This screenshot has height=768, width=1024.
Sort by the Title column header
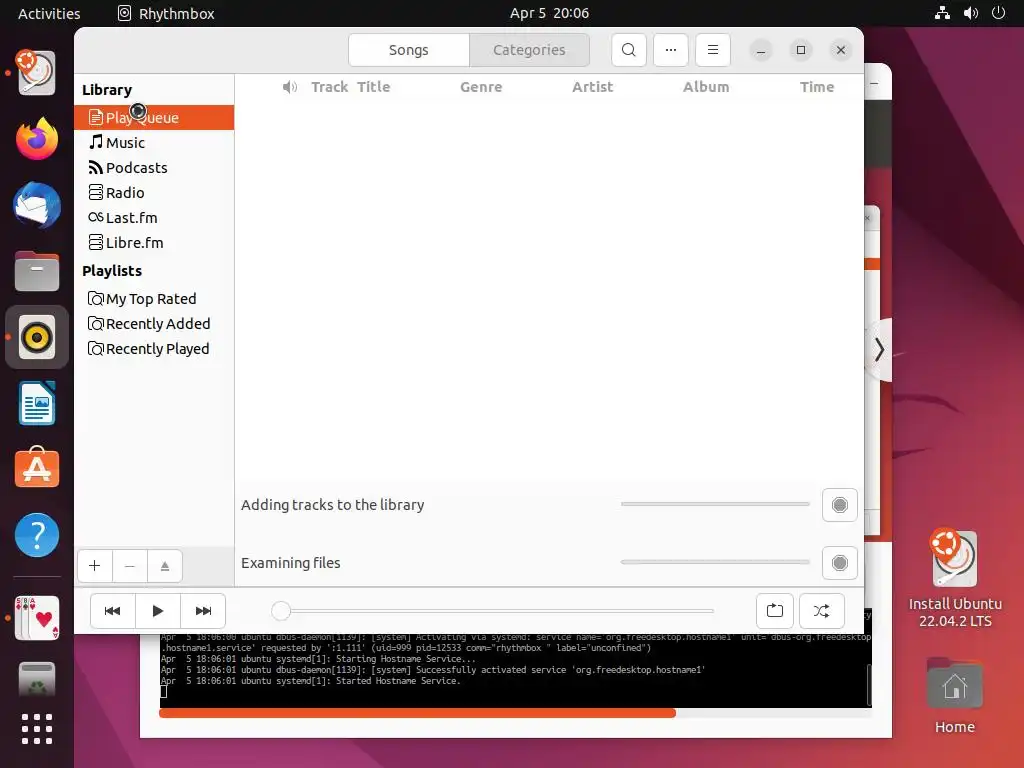[x=374, y=87]
